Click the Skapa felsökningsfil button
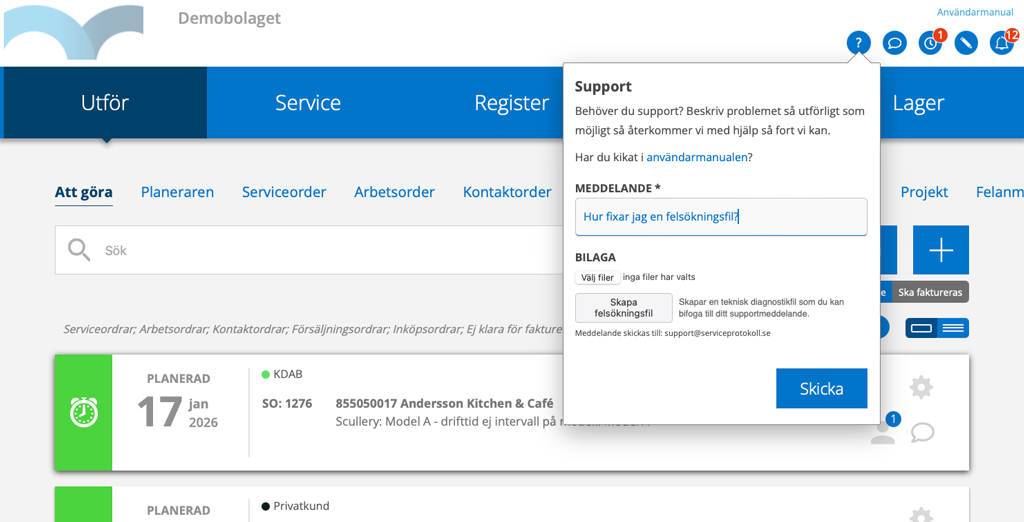The width and height of the screenshot is (1024, 522). pyautogui.click(x=623, y=307)
